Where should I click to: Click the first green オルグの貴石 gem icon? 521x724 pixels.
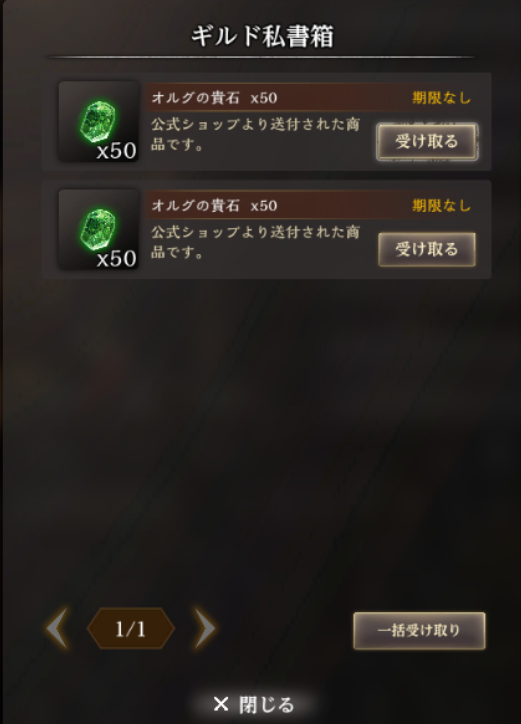98,121
